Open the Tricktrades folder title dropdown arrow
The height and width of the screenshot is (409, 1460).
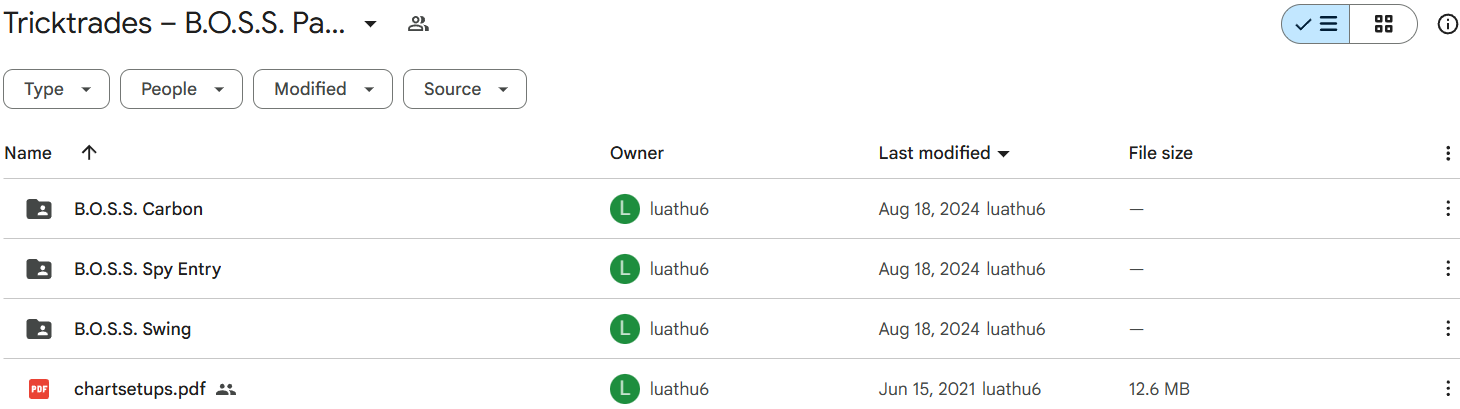point(370,25)
